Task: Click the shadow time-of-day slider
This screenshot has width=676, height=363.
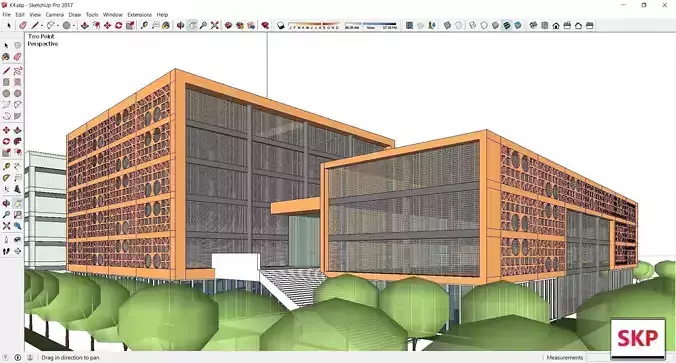Action: click(x=371, y=25)
